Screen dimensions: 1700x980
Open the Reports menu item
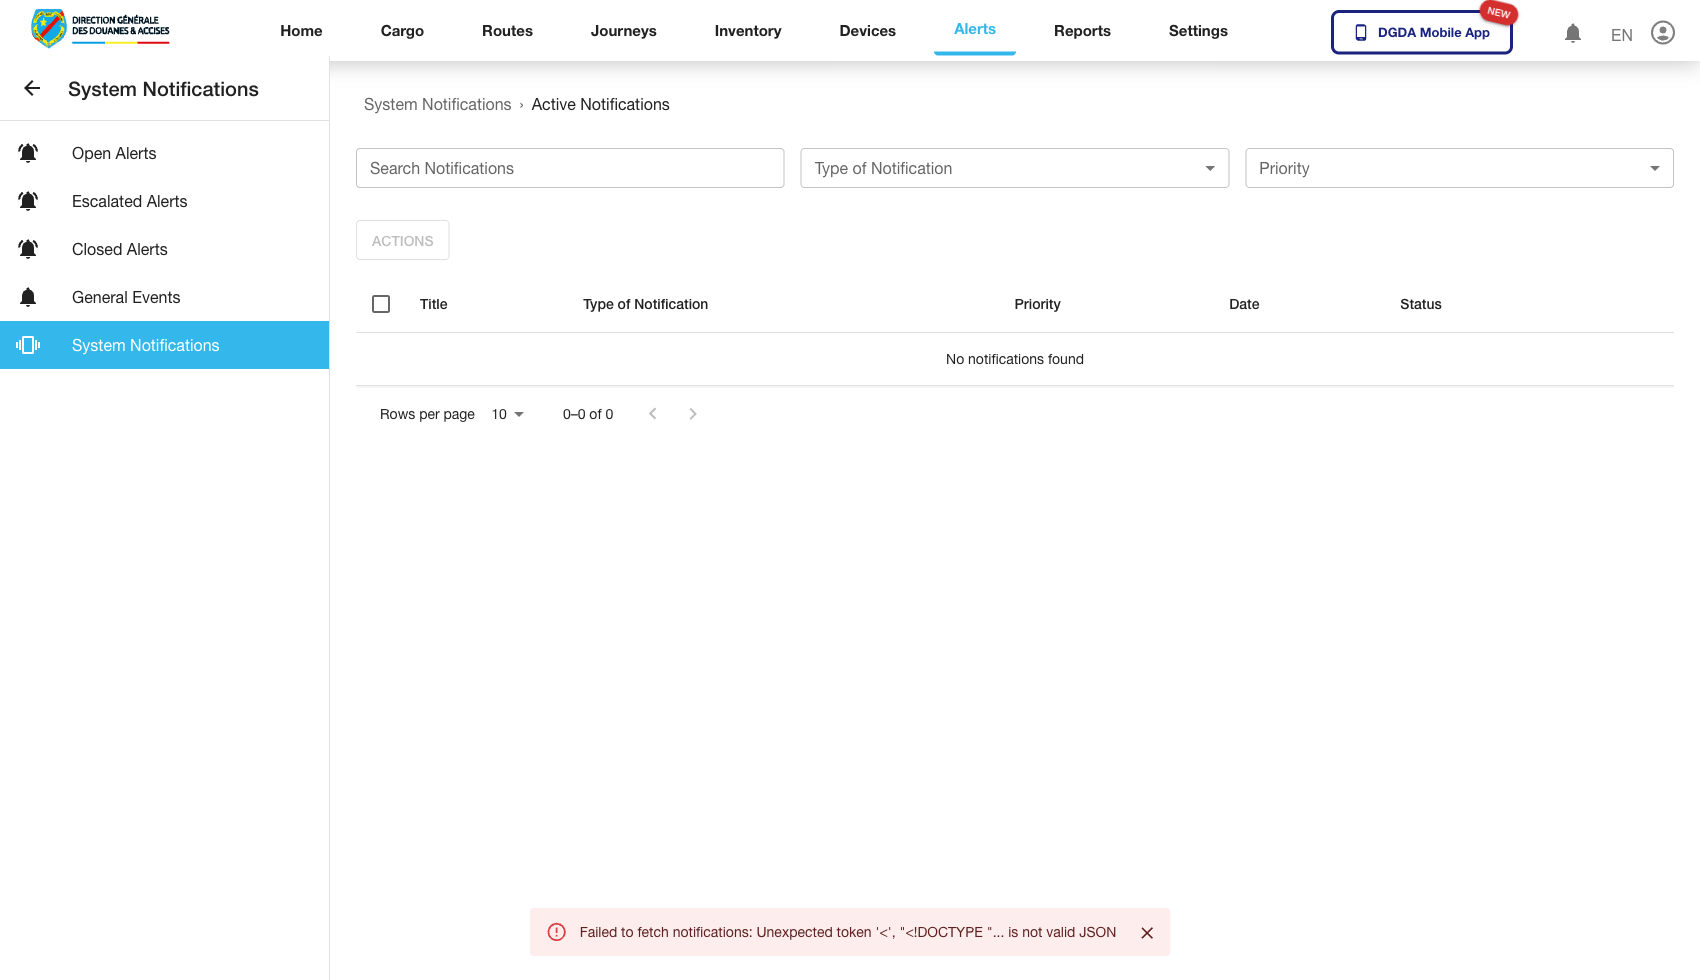click(1082, 31)
